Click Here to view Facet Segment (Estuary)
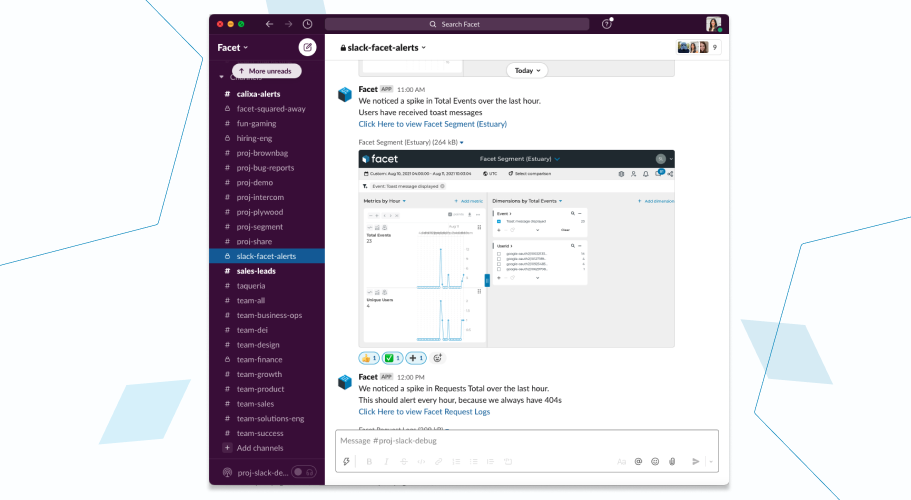 [x=432, y=124]
